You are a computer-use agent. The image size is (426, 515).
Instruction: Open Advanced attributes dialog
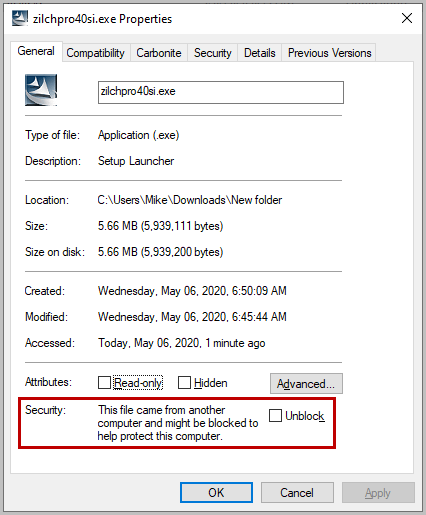(x=306, y=384)
